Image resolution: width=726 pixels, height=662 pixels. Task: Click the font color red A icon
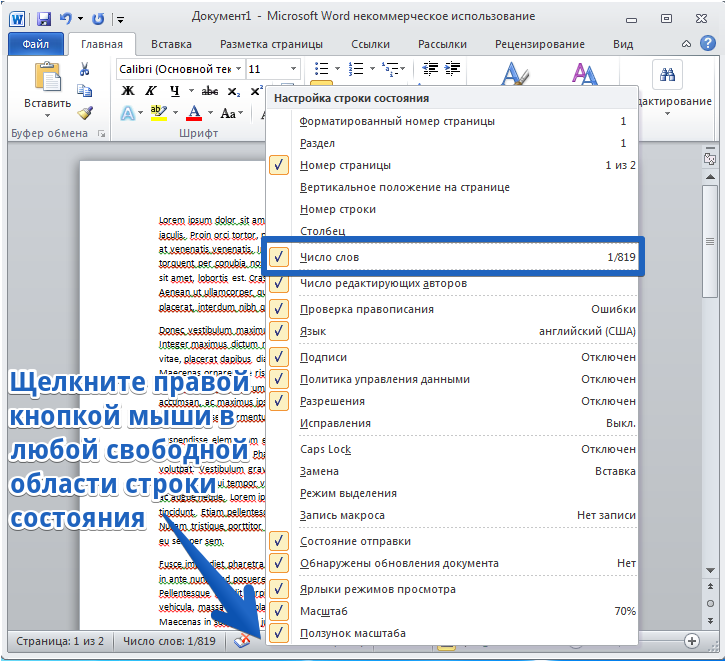[x=194, y=112]
